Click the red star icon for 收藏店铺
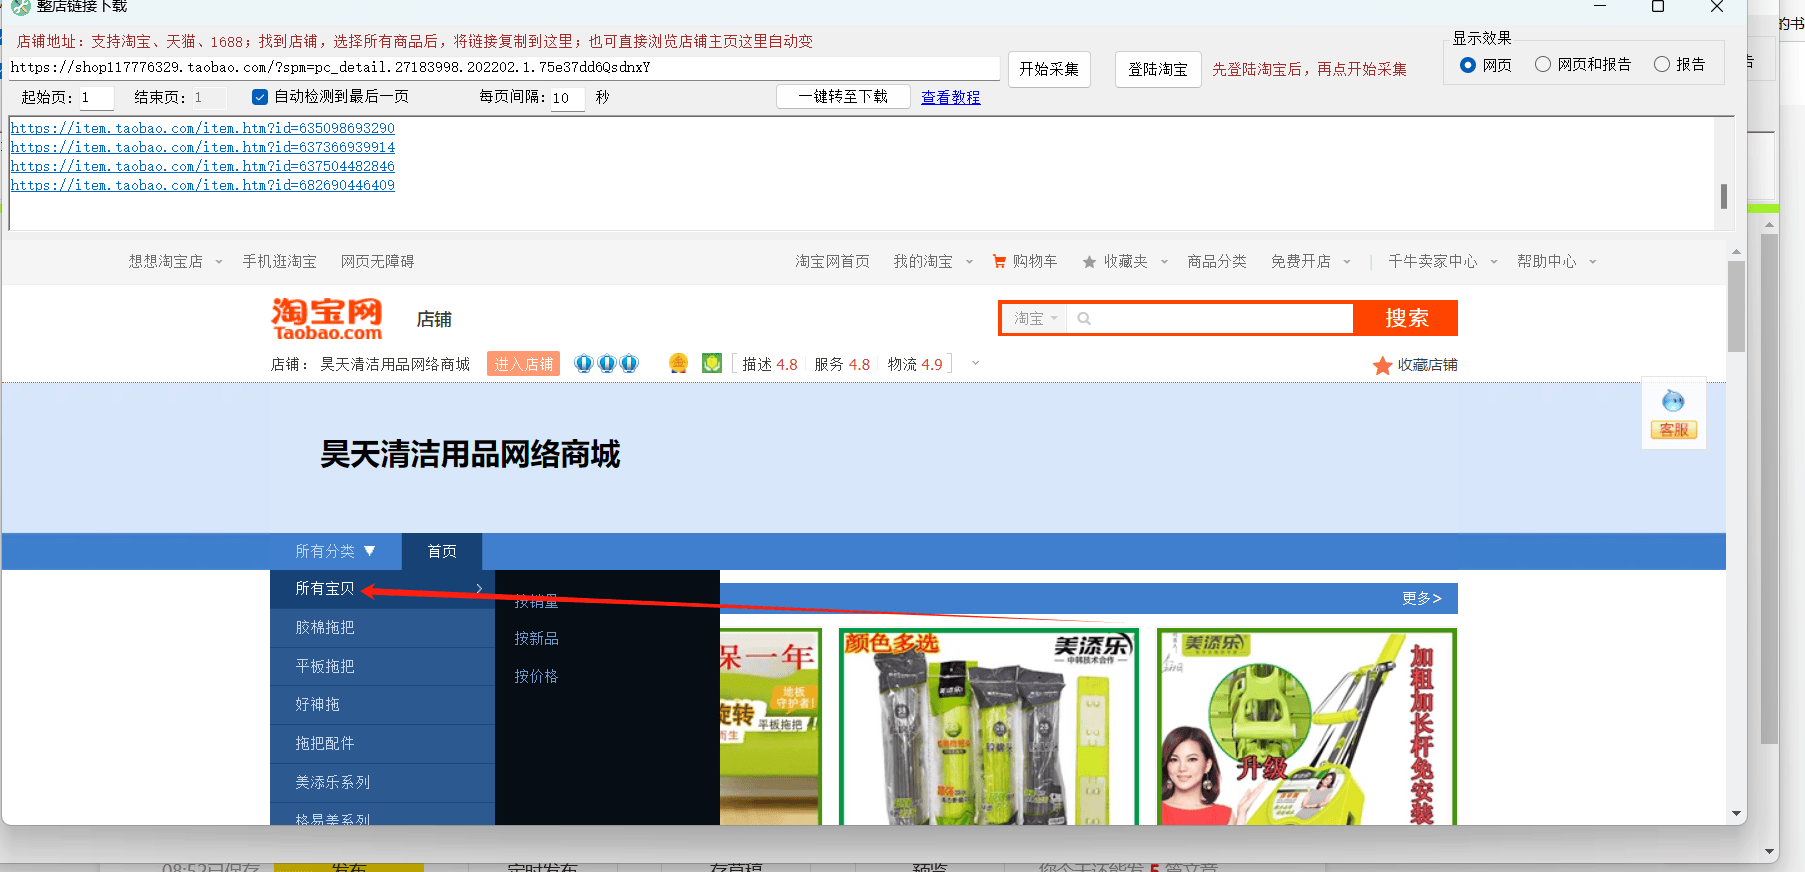 tap(1382, 366)
